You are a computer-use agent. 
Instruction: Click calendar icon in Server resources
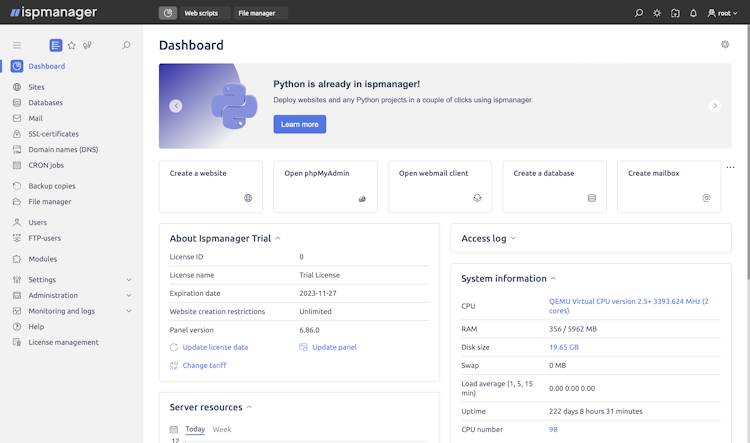click(174, 430)
